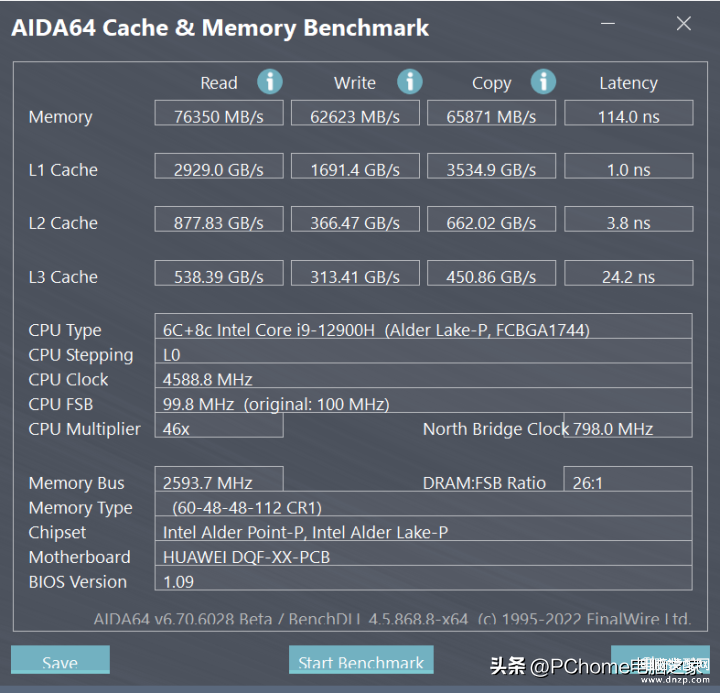Click the Read info icon

(x=270, y=82)
